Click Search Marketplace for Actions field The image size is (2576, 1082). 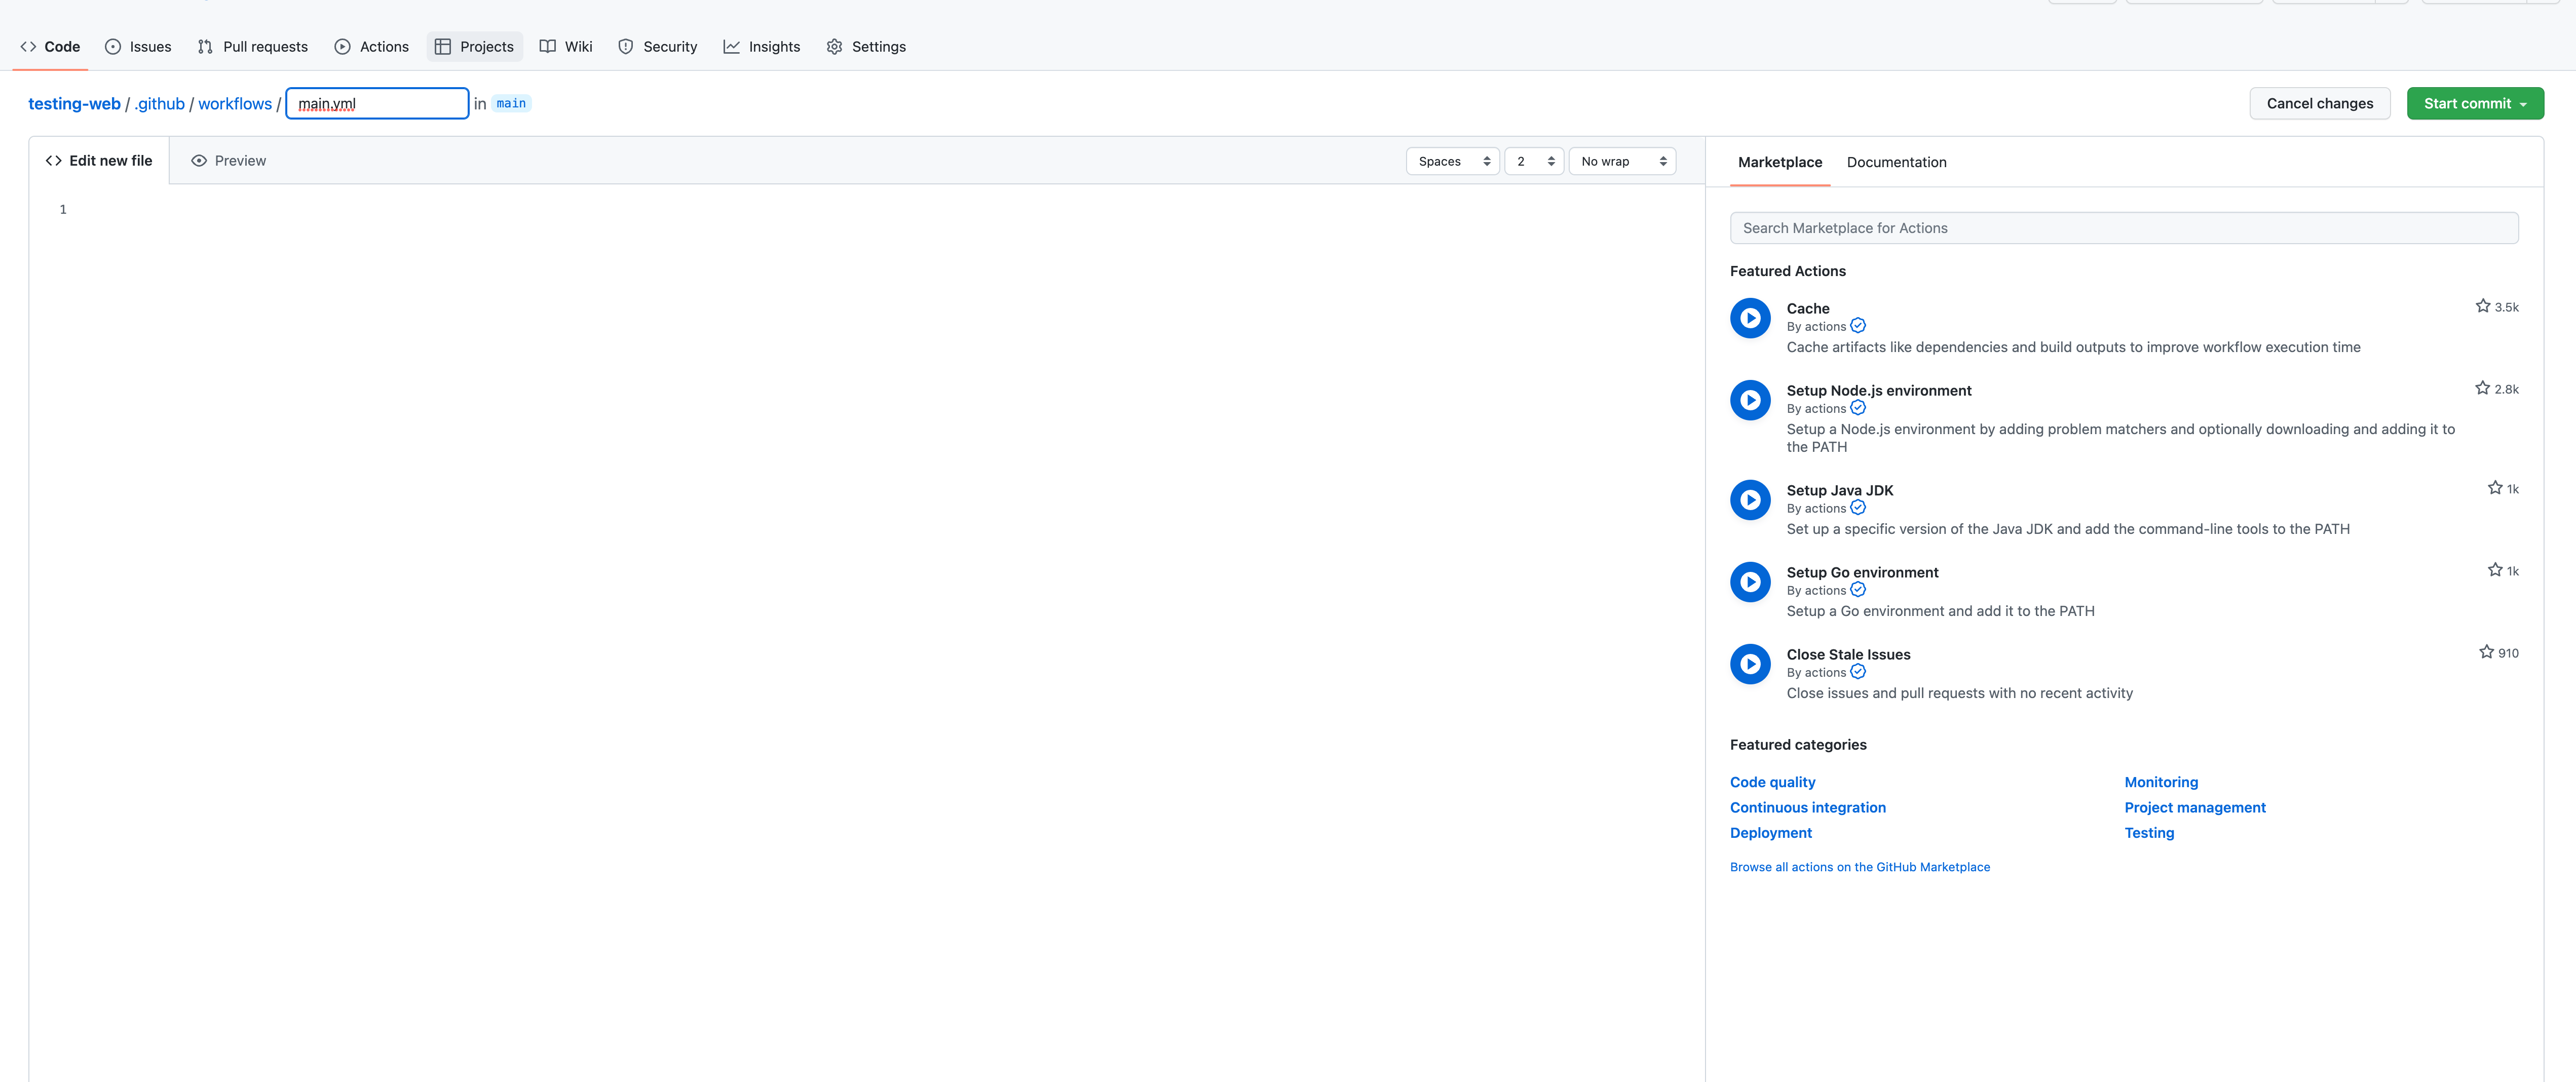(2124, 228)
